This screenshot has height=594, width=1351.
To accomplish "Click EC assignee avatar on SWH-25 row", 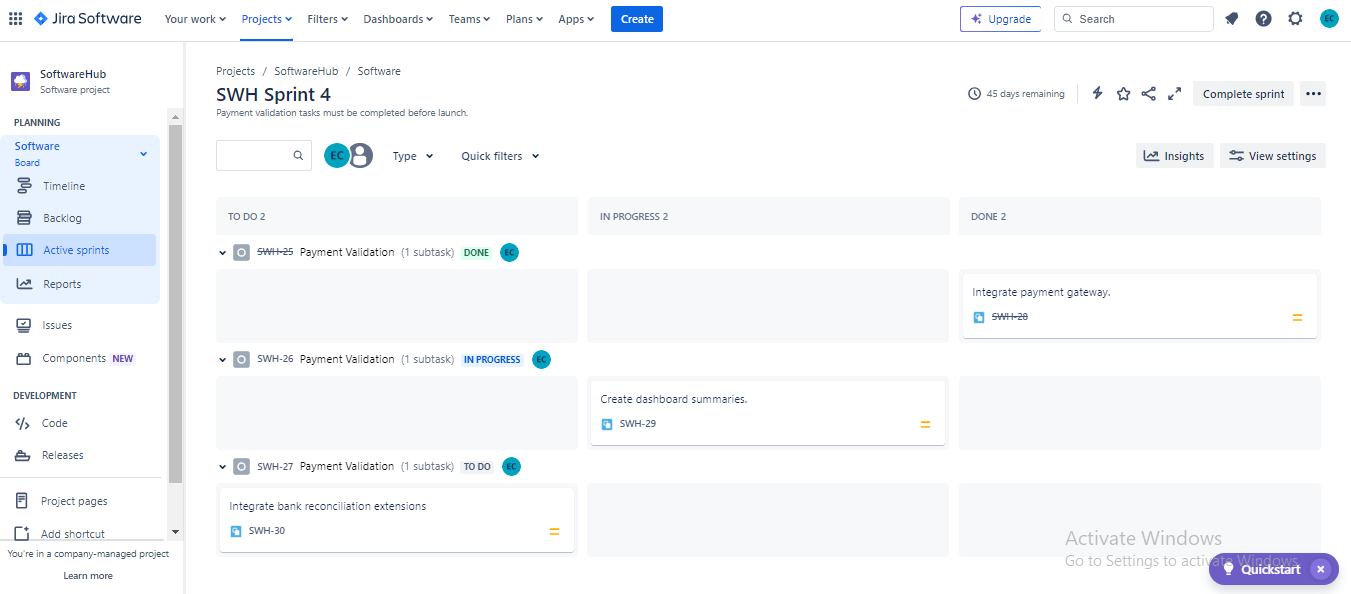I will 509,252.
